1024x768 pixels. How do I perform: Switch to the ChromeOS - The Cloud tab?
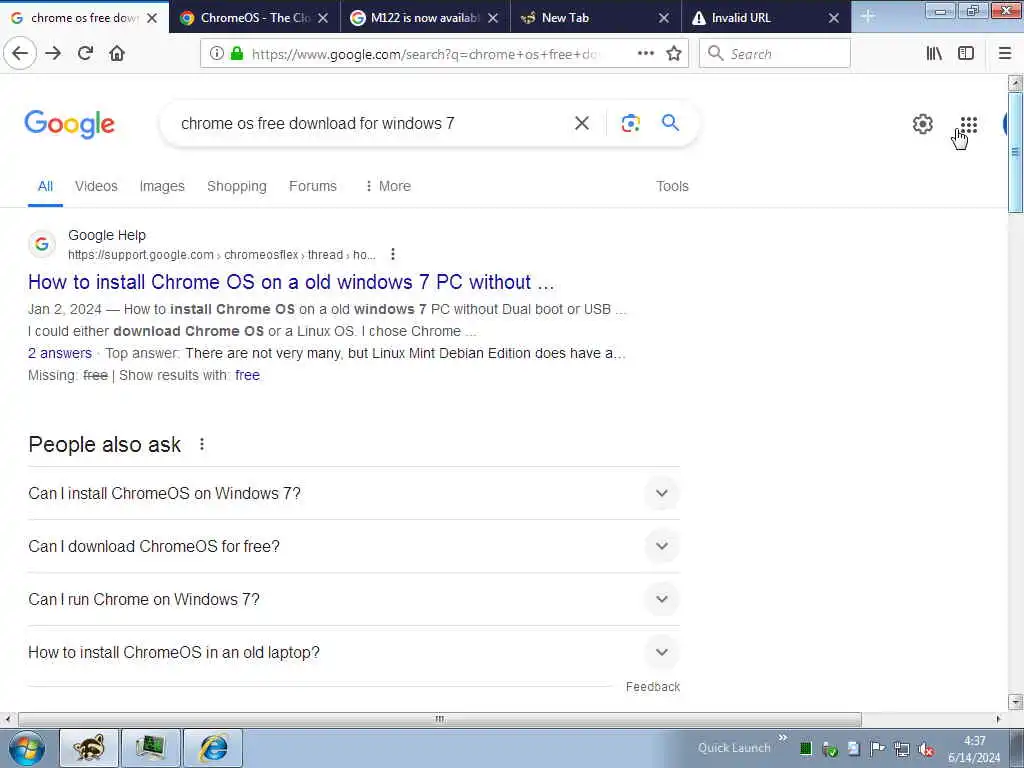[x=255, y=18]
